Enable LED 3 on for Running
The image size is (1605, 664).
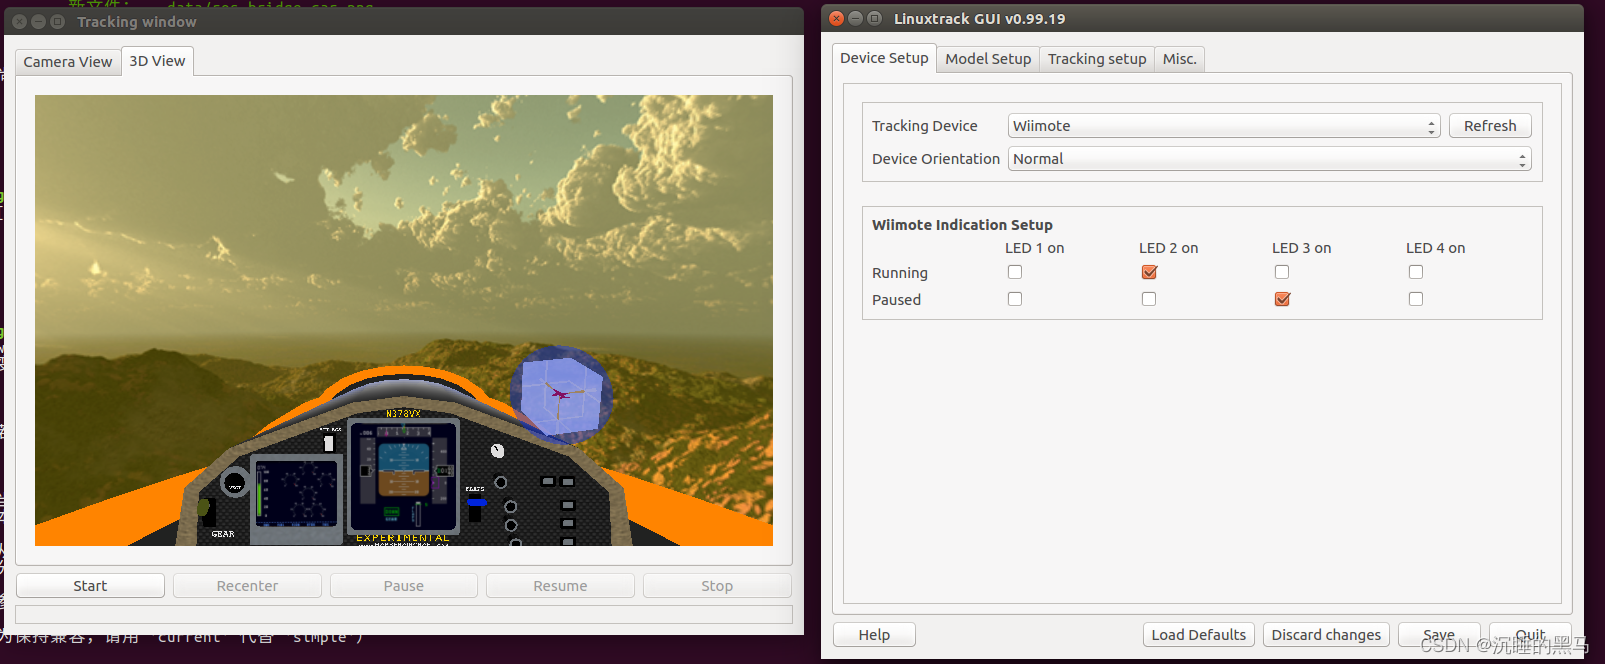tap(1282, 272)
